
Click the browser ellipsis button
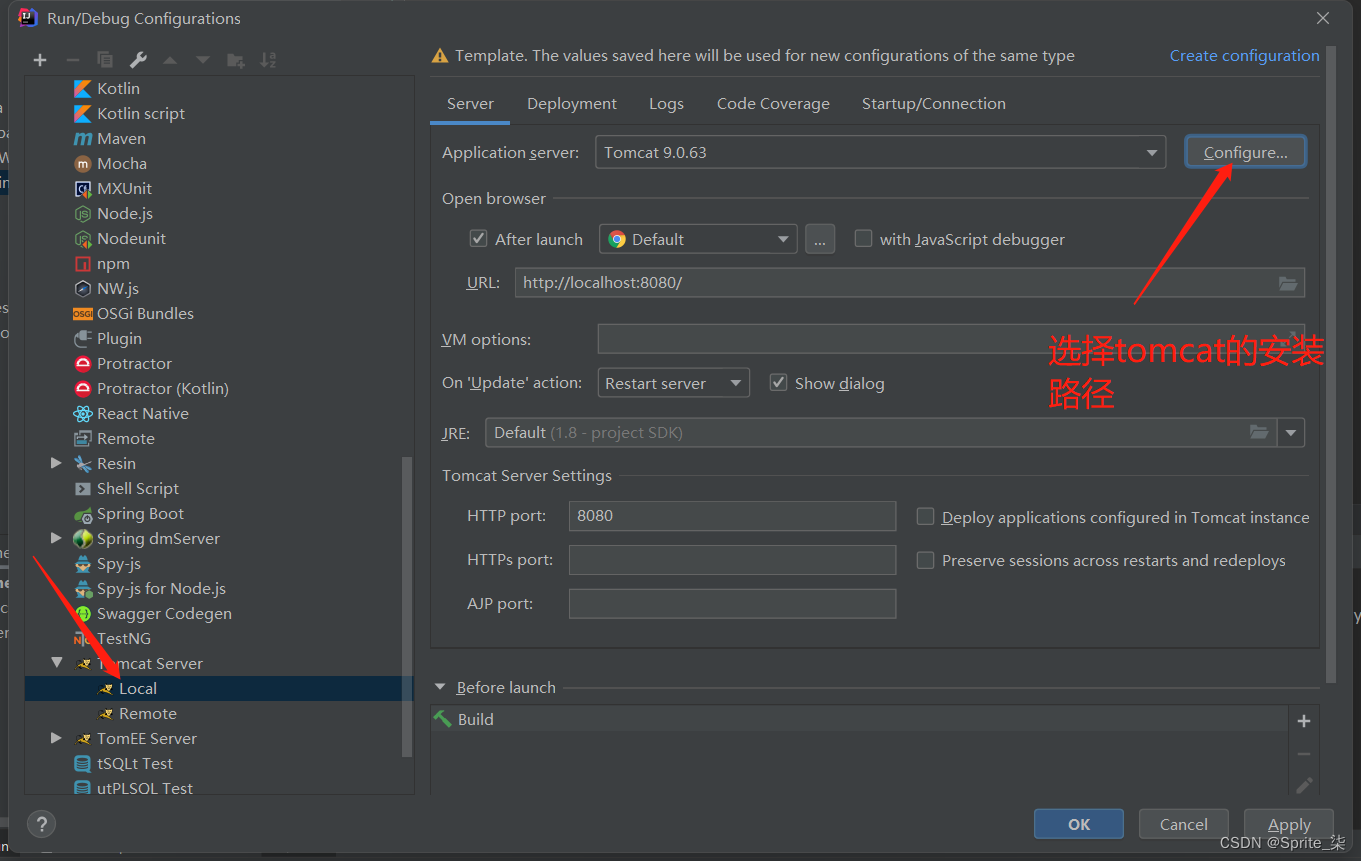[x=820, y=239]
